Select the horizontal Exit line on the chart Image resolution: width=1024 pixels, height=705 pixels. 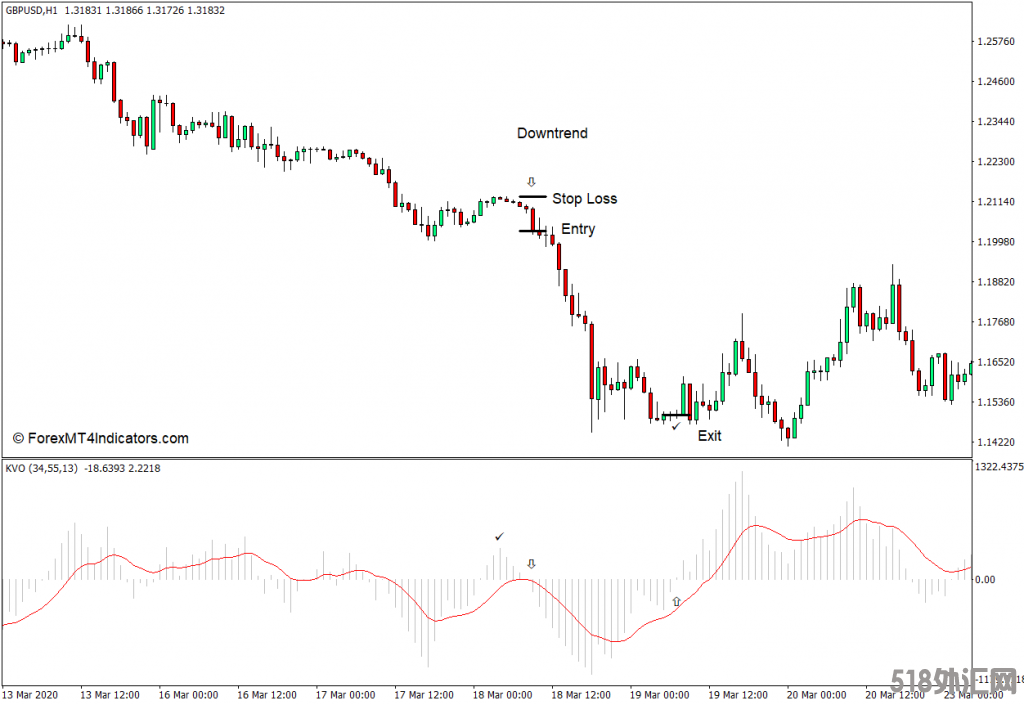675,415
